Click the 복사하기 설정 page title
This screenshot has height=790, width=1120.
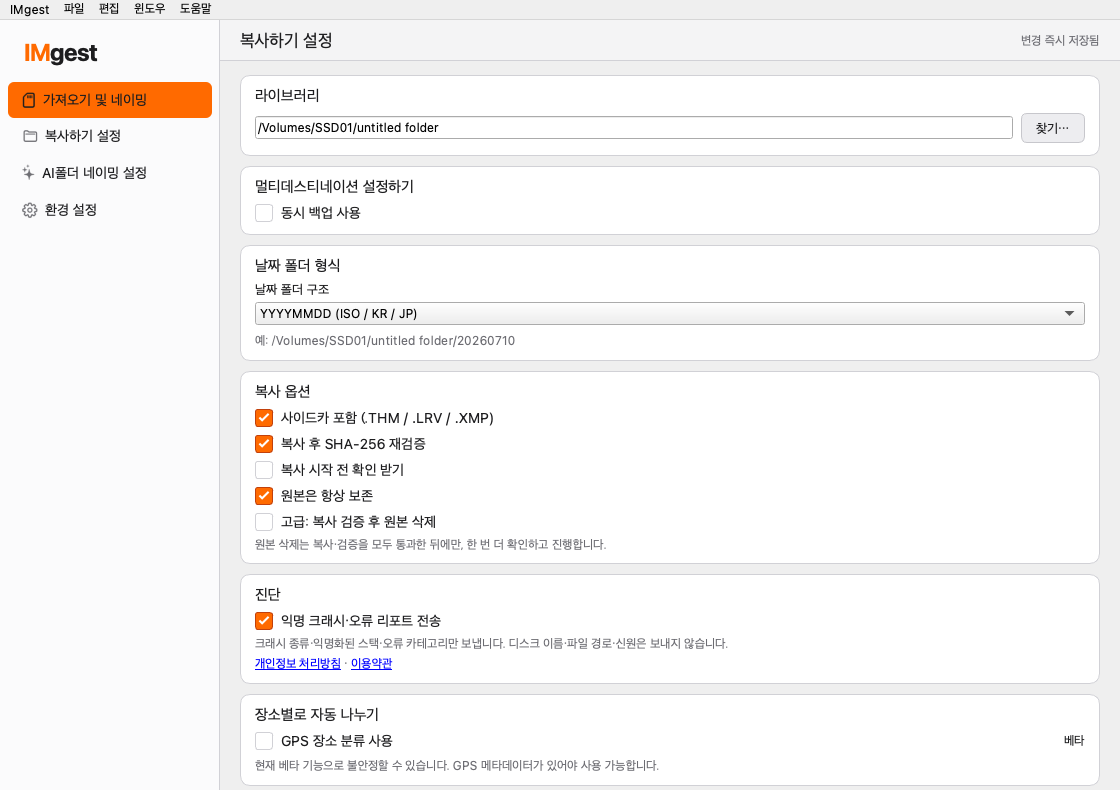[286, 40]
